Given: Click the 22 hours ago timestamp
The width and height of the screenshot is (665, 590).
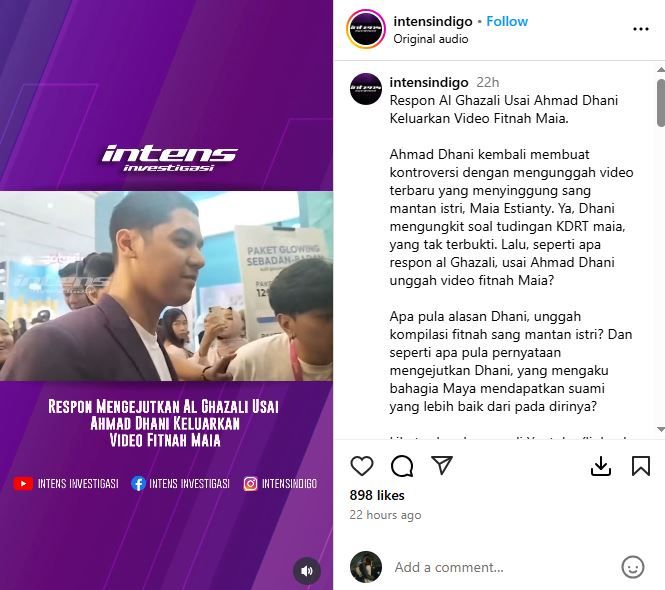Looking at the screenshot, I should (x=385, y=515).
